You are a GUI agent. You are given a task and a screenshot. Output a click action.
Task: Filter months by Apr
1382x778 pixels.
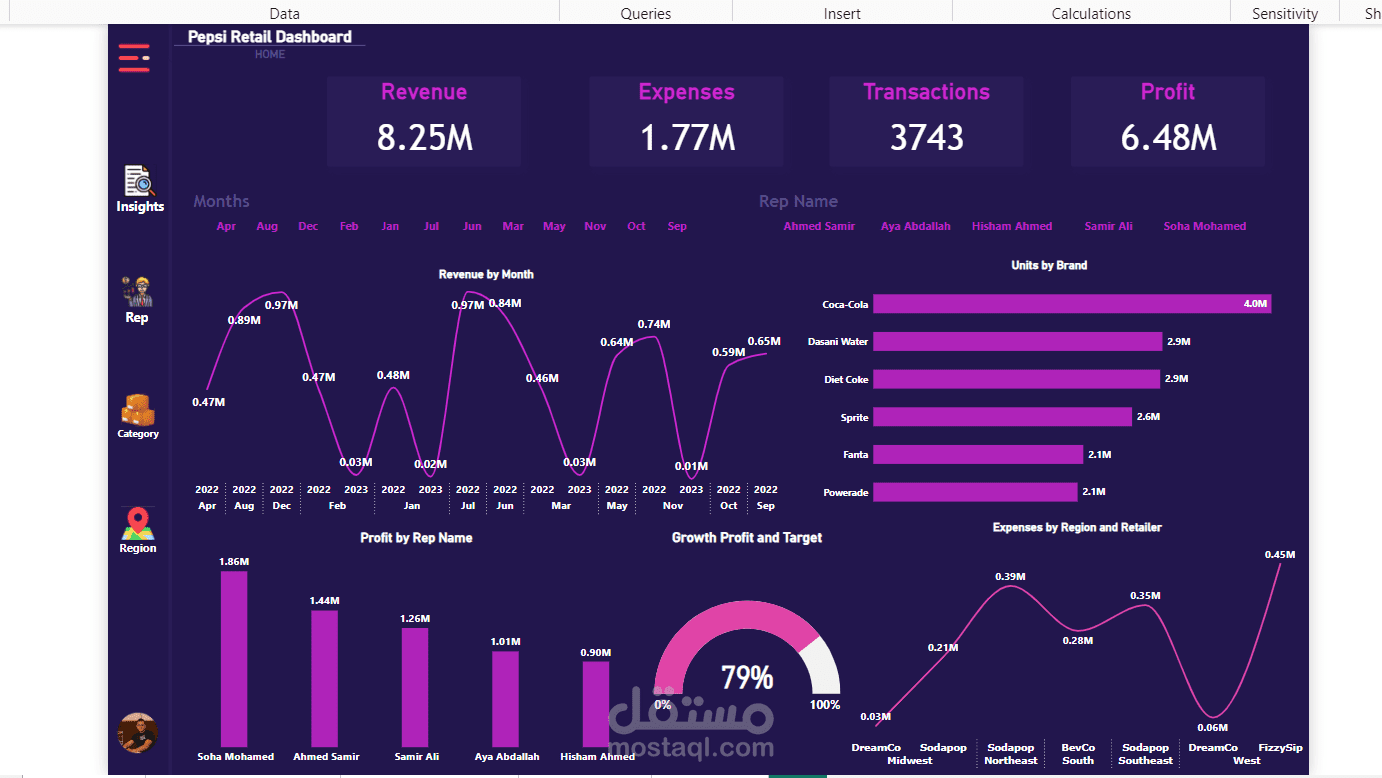coord(226,226)
